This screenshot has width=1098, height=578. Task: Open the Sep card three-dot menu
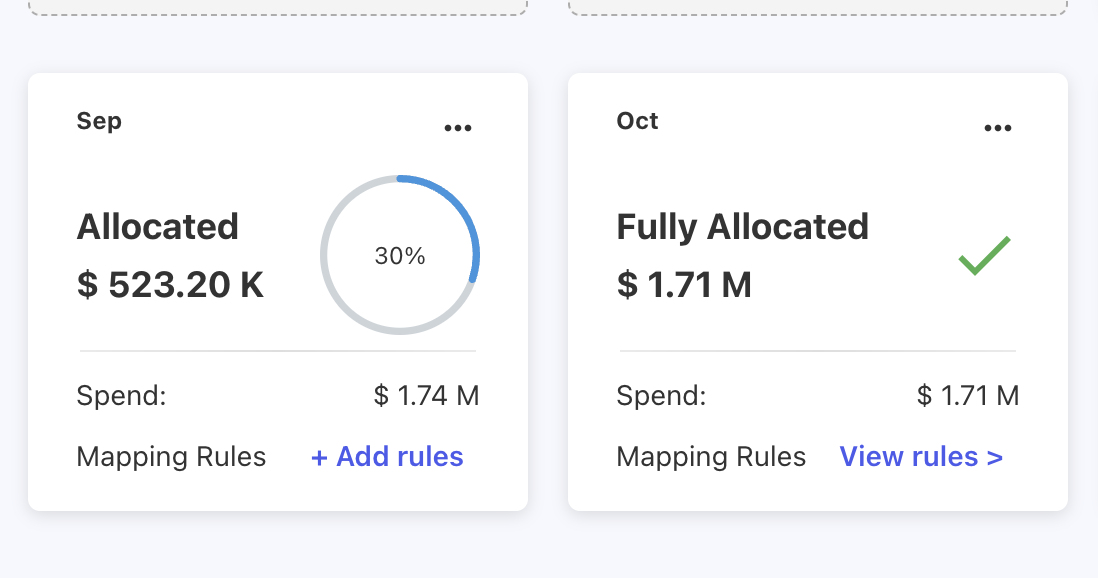(x=458, y=128)
